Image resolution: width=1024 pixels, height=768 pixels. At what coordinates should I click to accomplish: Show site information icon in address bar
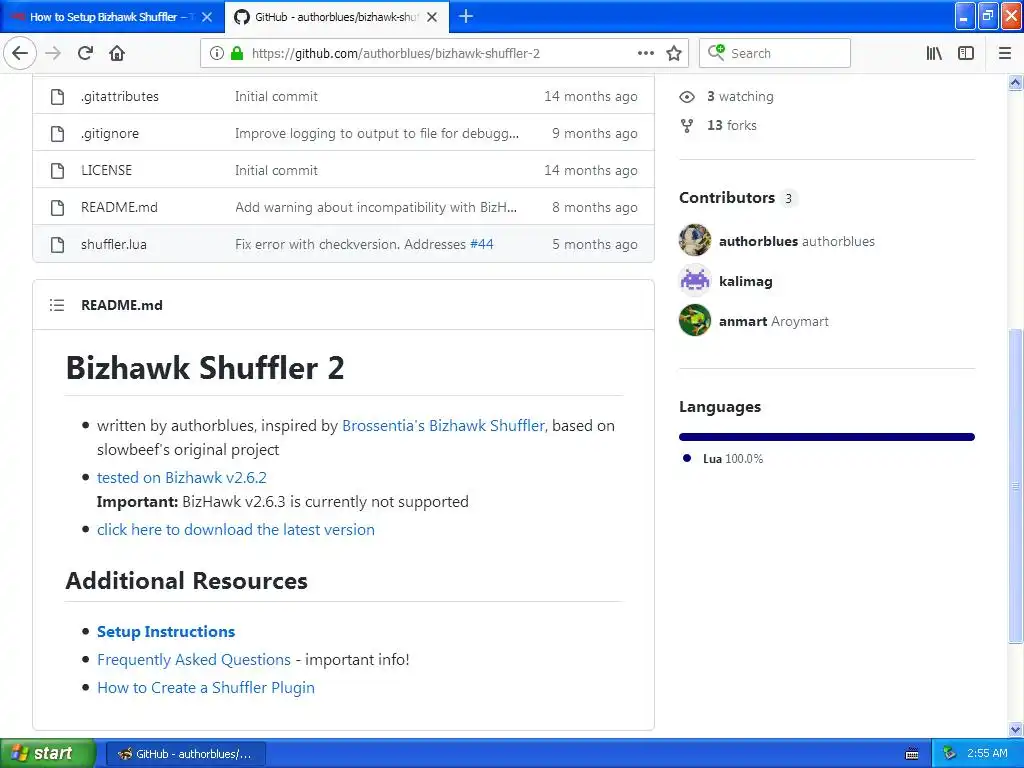point(216,53)
